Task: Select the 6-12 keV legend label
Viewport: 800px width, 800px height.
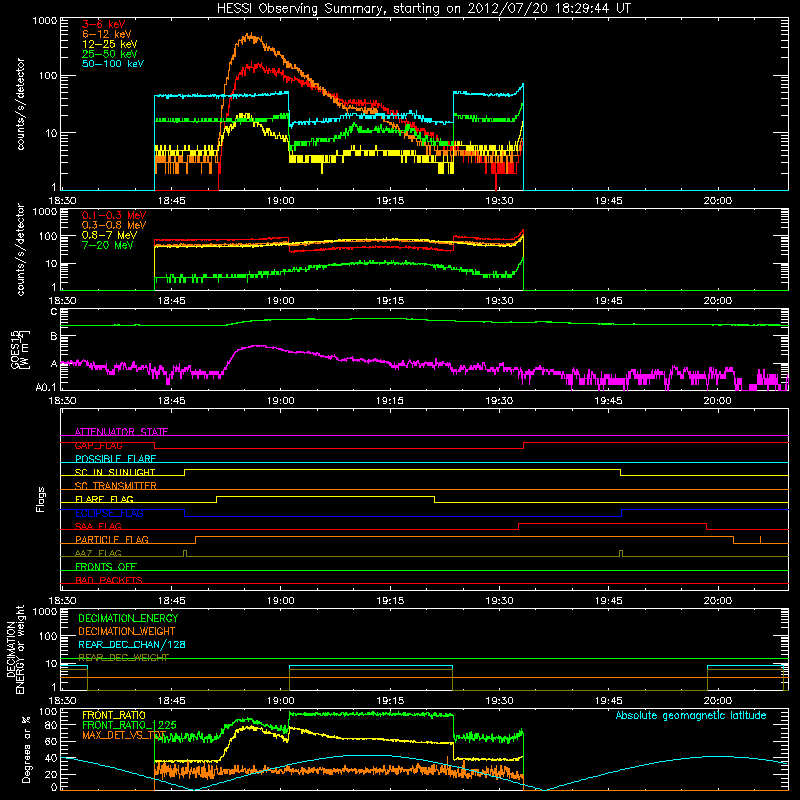Action: (107, 34)
